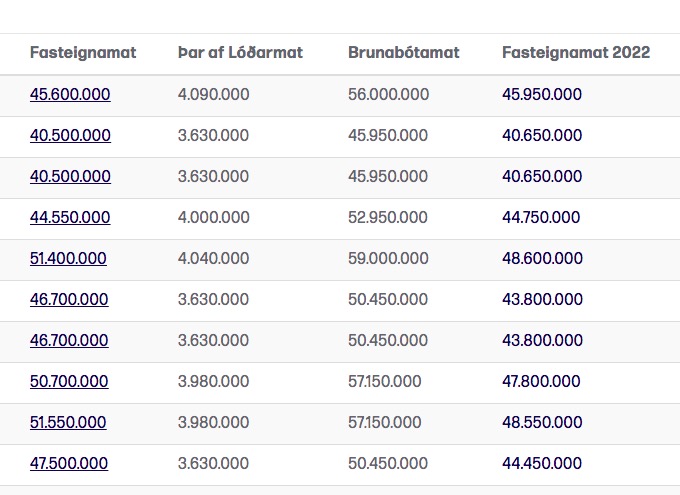This screenshot has height=495, width=680.
Task: Select the 4.090.000 Lóðarmat cell
Action: (213, 94)
